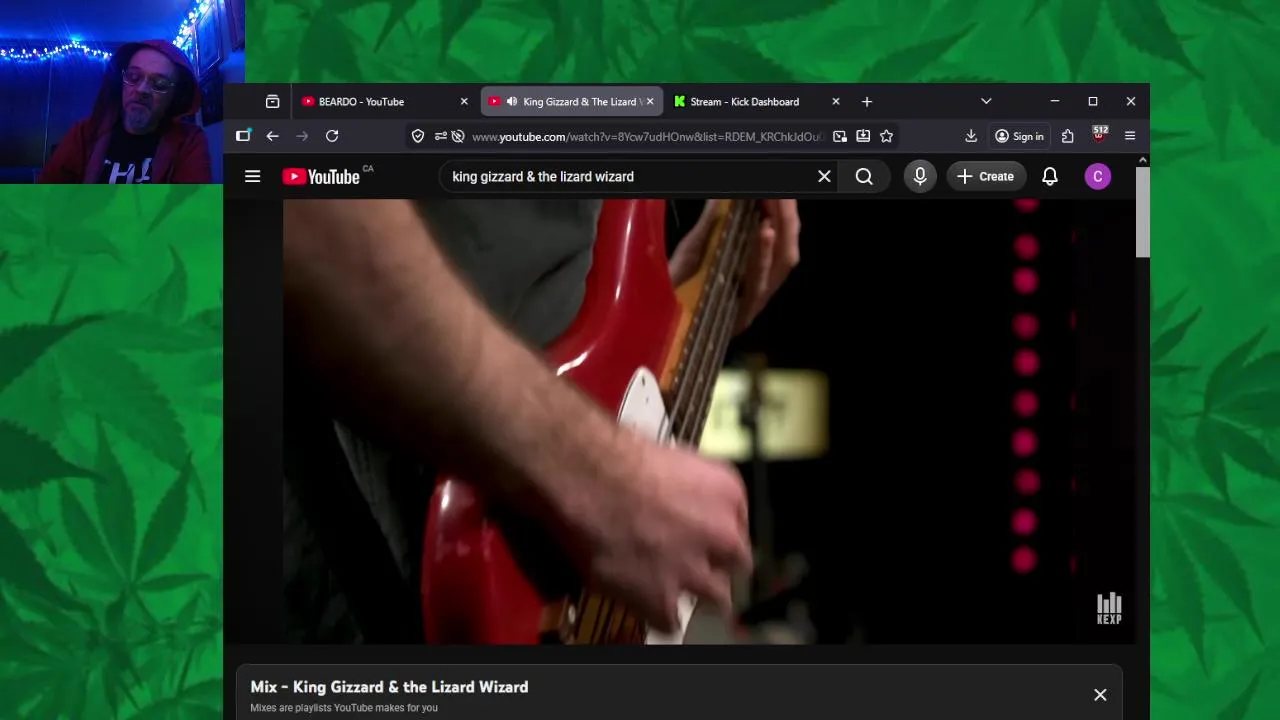Open a new browser tab
The image size is (1280, 720).
tap(867, 101)
